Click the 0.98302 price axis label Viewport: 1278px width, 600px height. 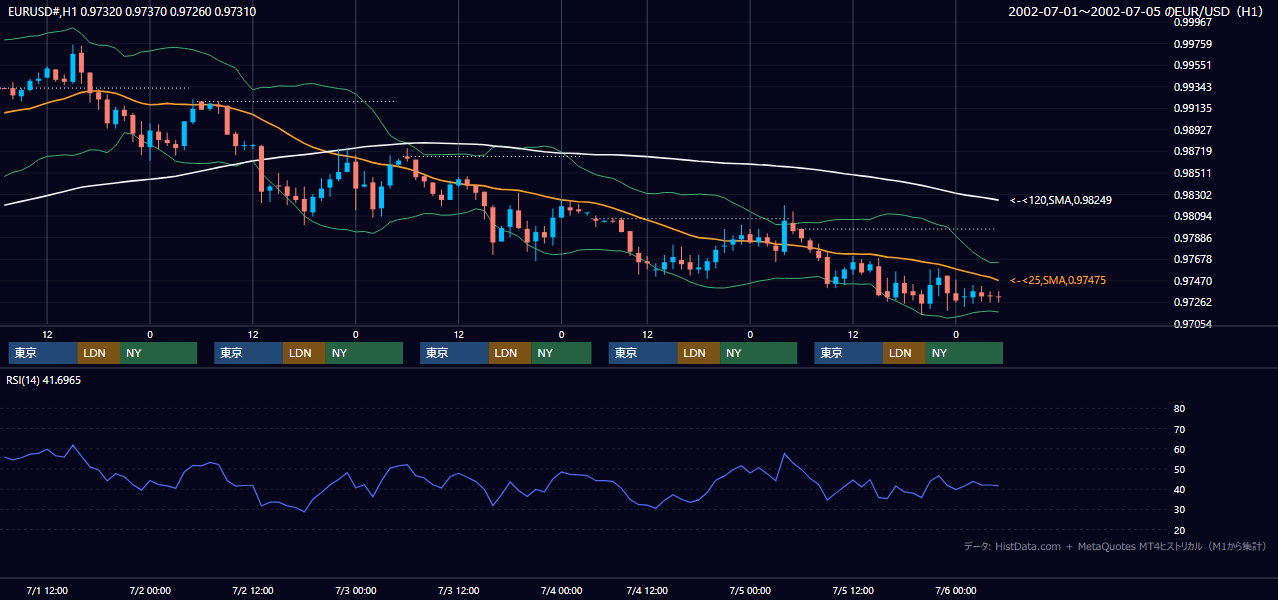coord(1192,195)
